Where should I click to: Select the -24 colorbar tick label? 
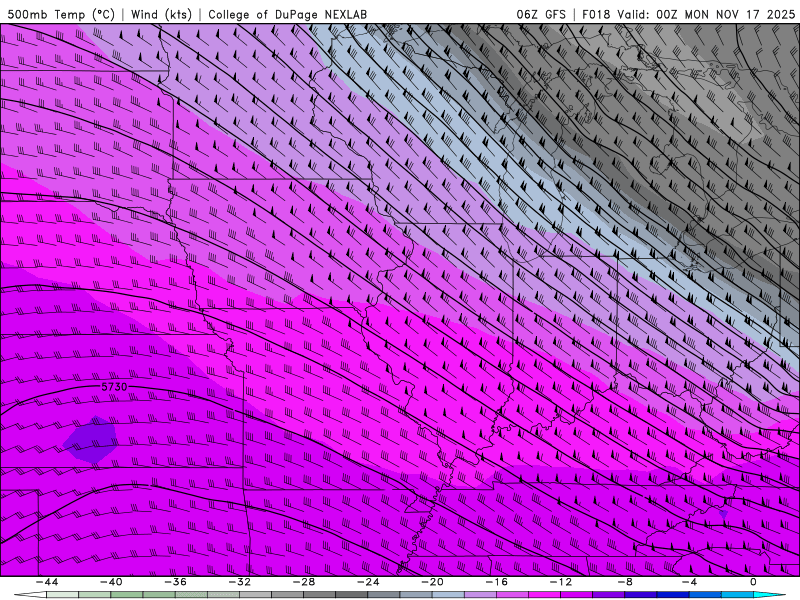pos(368,582)
